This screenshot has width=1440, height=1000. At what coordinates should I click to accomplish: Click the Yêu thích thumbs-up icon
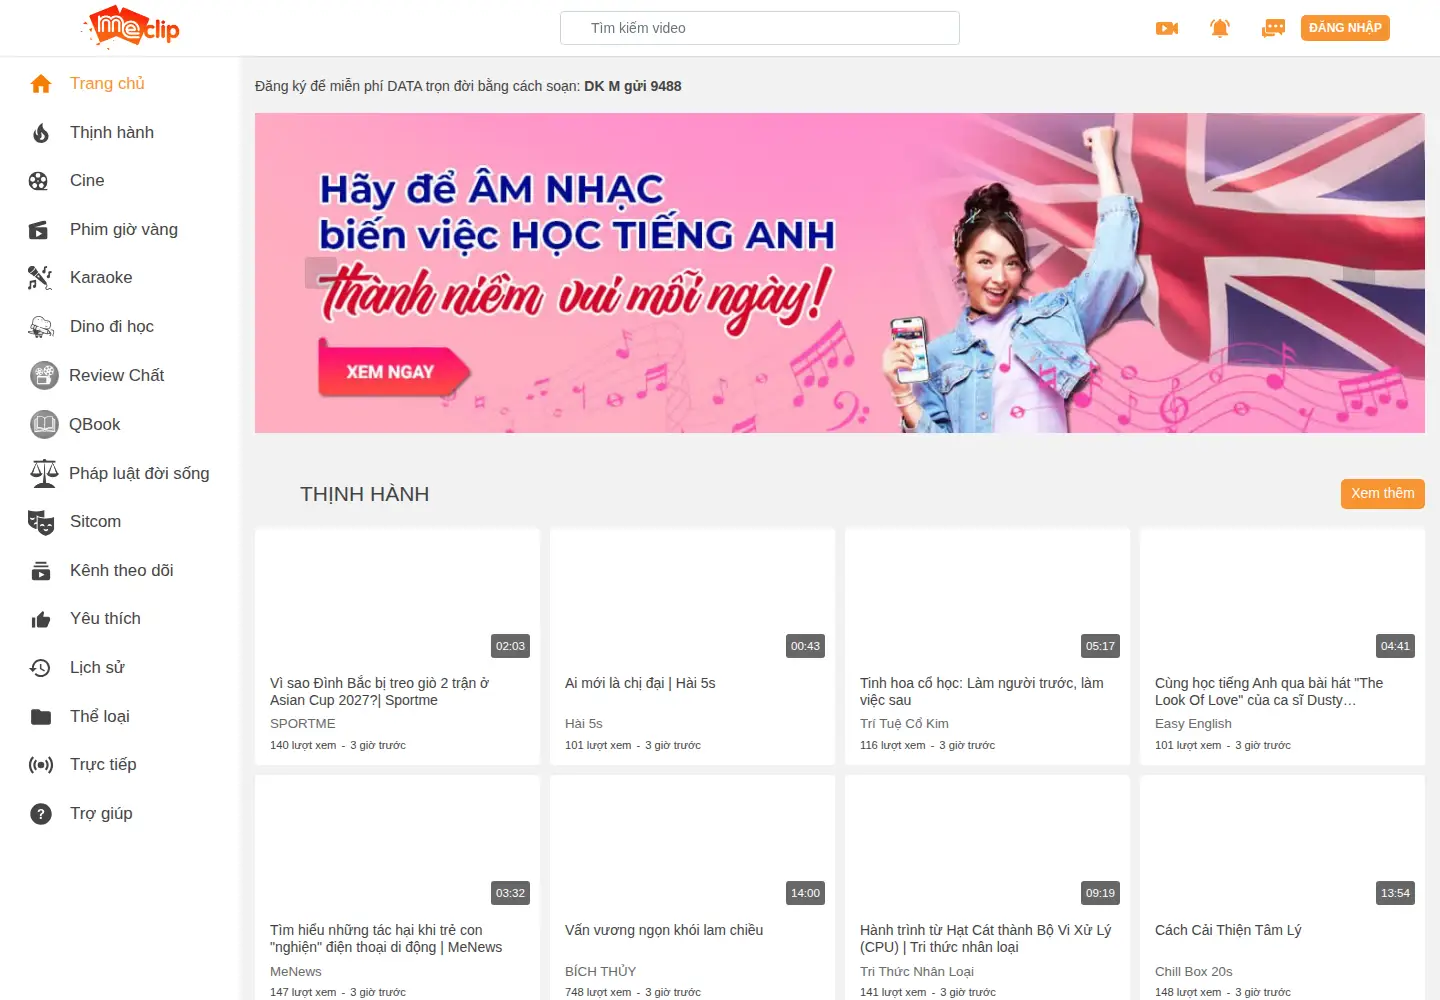pos(41,620)
